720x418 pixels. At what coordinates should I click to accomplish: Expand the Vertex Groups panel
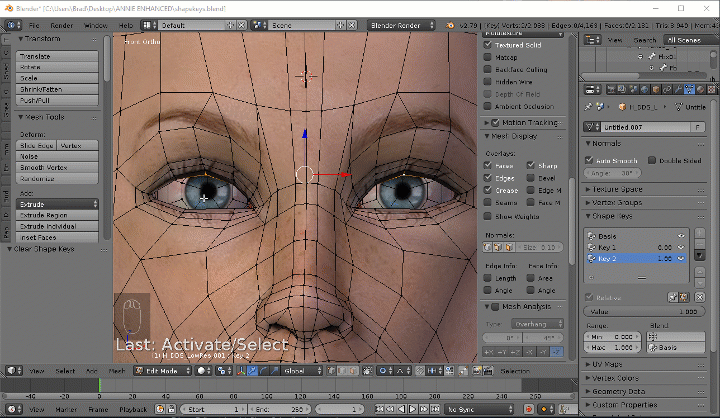(619, 201)
